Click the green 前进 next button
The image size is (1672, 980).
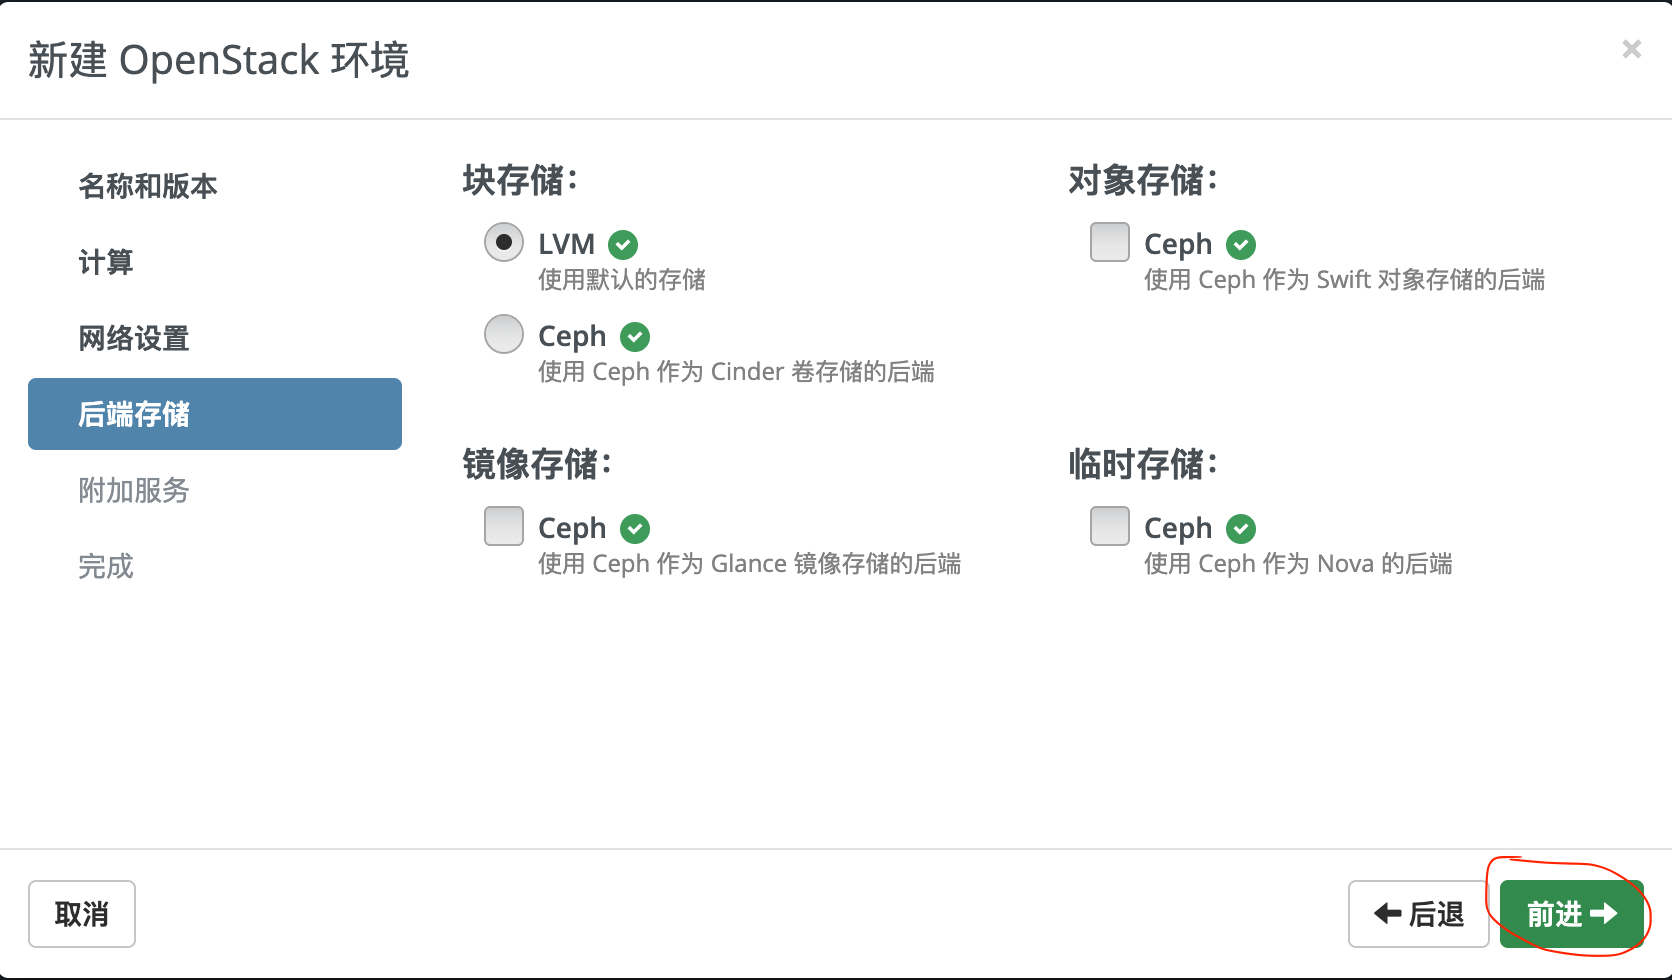pos(1572,914)
